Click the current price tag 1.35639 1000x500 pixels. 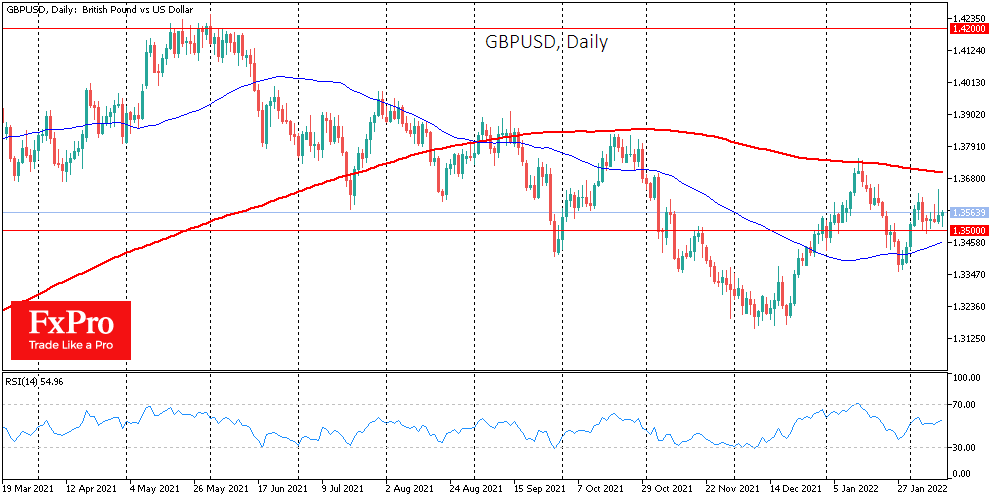970,213
